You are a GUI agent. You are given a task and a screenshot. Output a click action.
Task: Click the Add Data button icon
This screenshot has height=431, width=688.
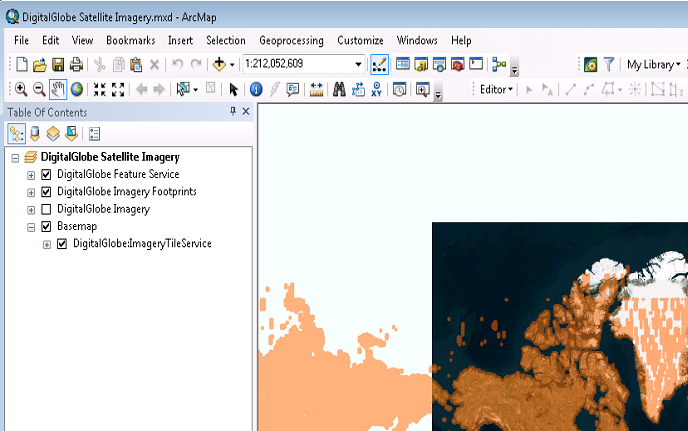pyautogui.click(x=220, y=64)
